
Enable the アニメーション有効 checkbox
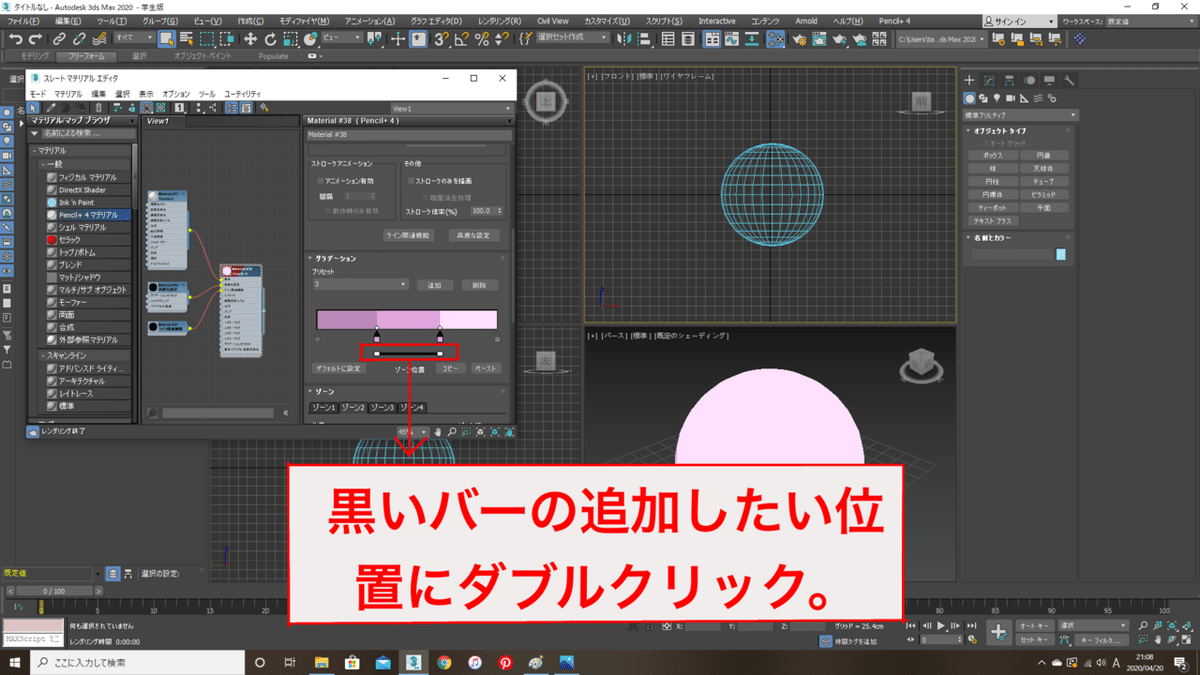coord(320,181)
